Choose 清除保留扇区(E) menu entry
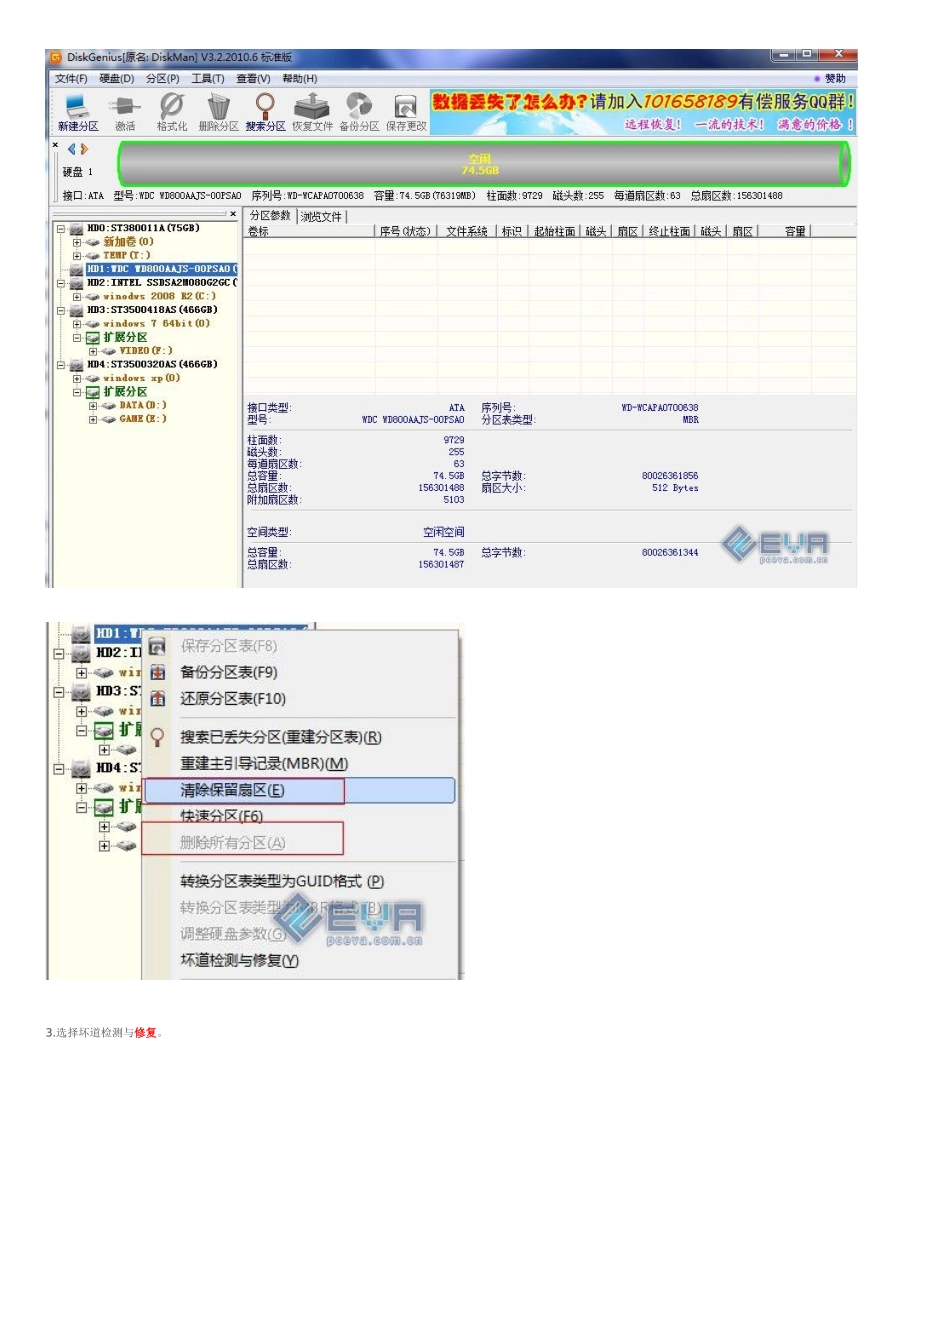This screenshot has width=950, height=1344. (x=300, y=791)
